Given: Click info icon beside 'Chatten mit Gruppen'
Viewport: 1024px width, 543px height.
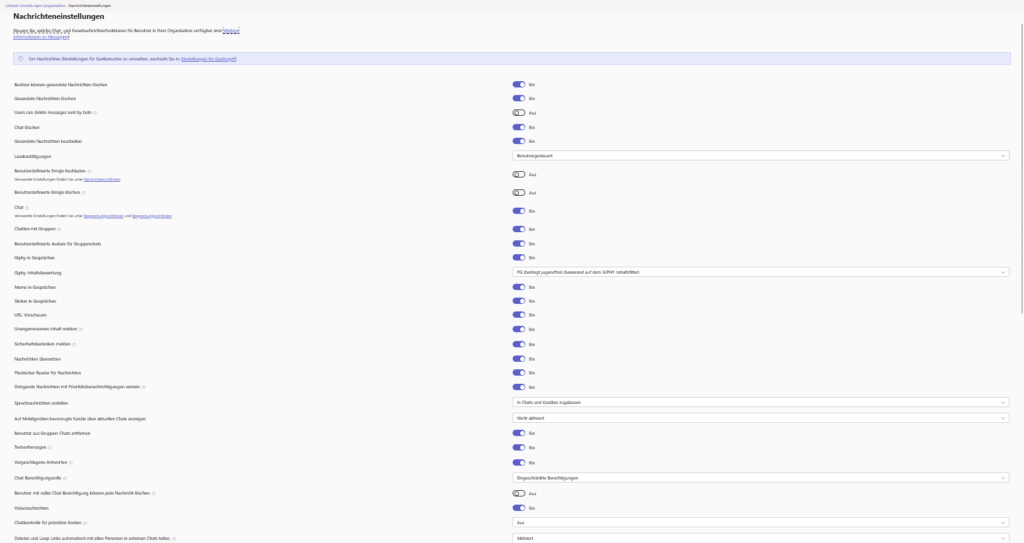Looking at the screenshot, I should (x=58, y=229).
